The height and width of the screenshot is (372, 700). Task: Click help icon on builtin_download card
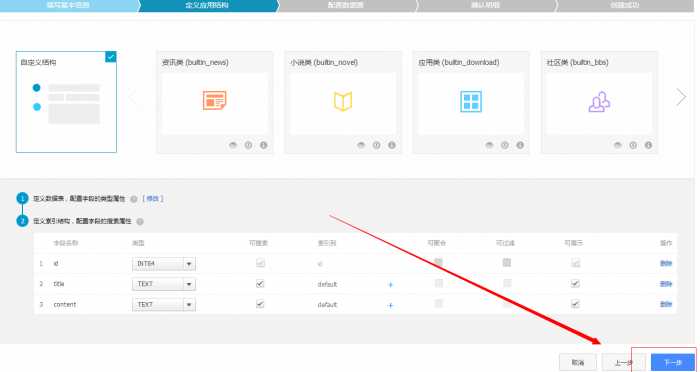tap(504, 145)
